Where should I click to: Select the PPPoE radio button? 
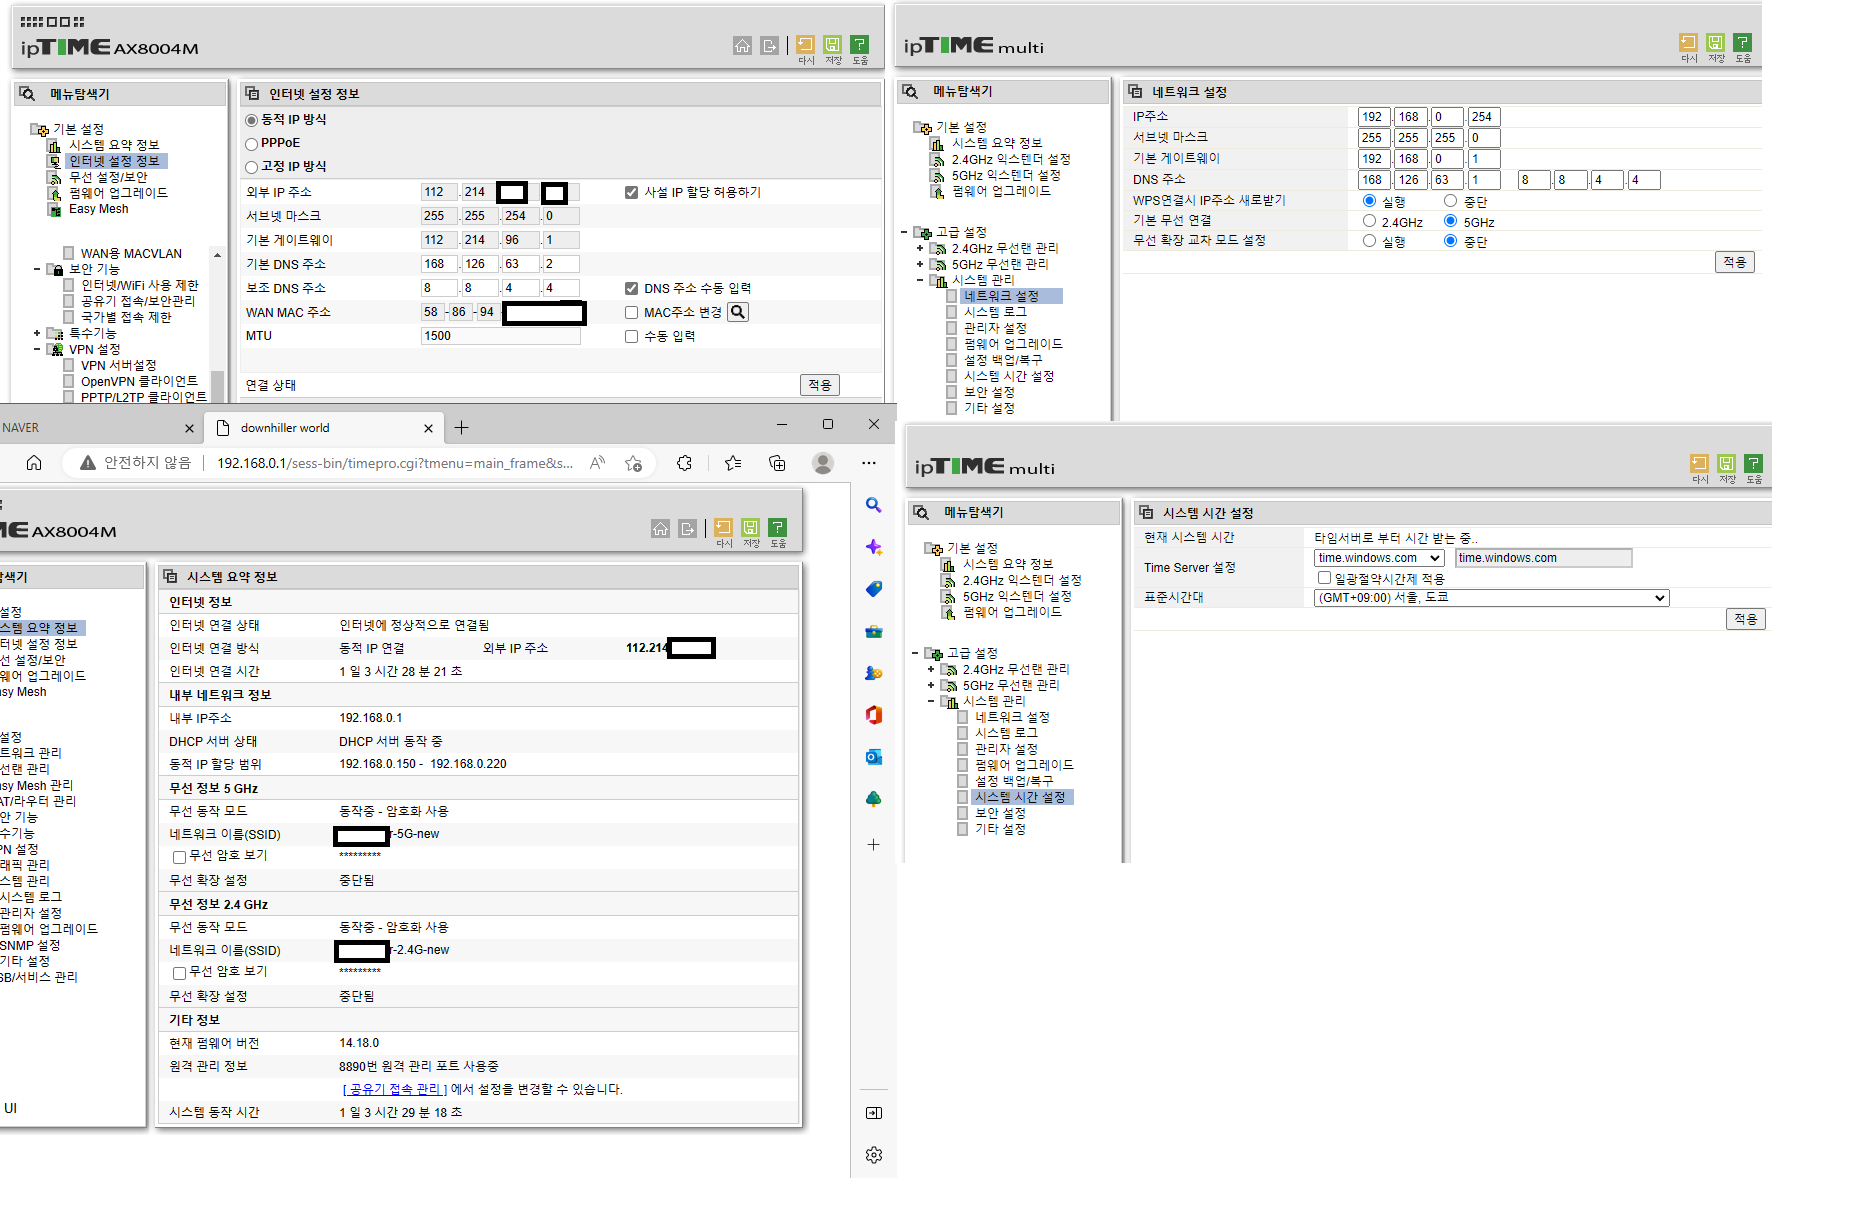pos(252,144)
